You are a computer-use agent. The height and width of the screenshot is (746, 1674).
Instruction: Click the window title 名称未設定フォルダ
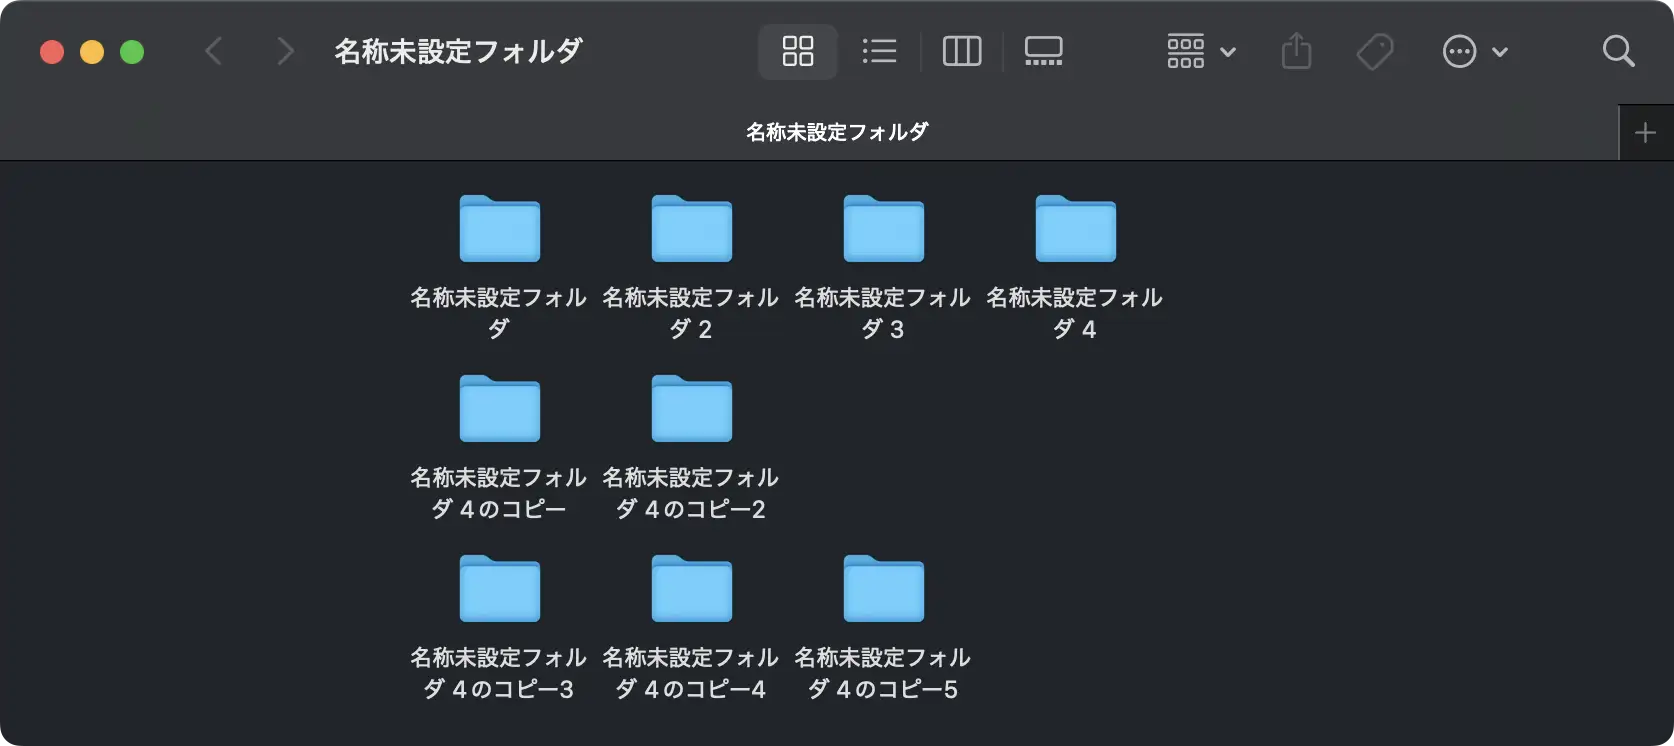[x=458, y=51]
